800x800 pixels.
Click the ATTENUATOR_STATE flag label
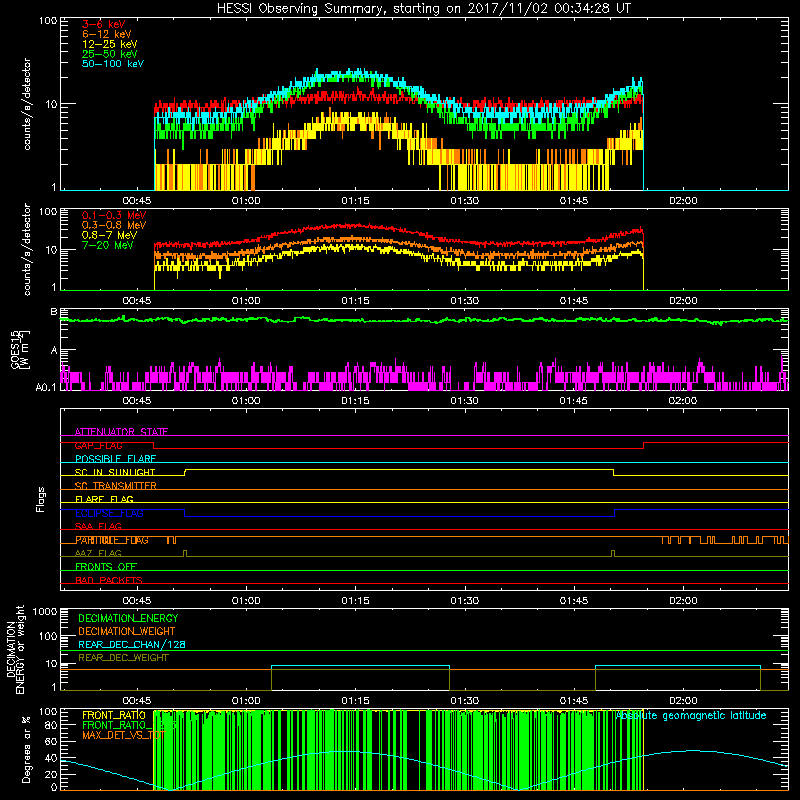(x=121, y=432)
